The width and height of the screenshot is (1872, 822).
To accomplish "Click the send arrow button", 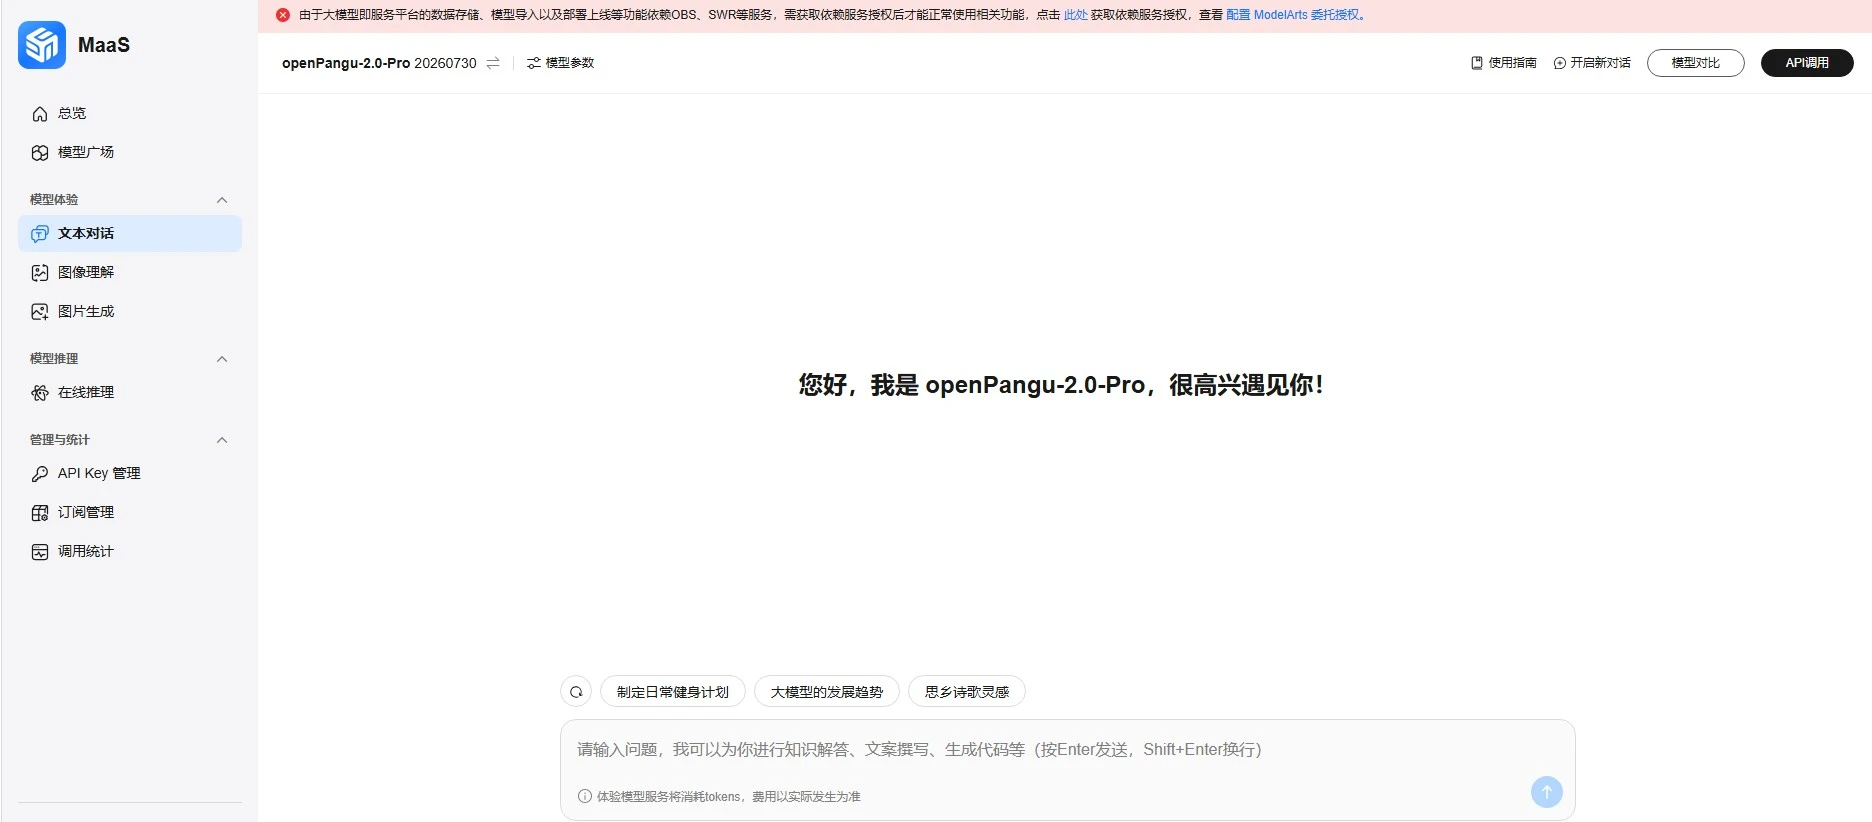I will tap(1547, 792).
